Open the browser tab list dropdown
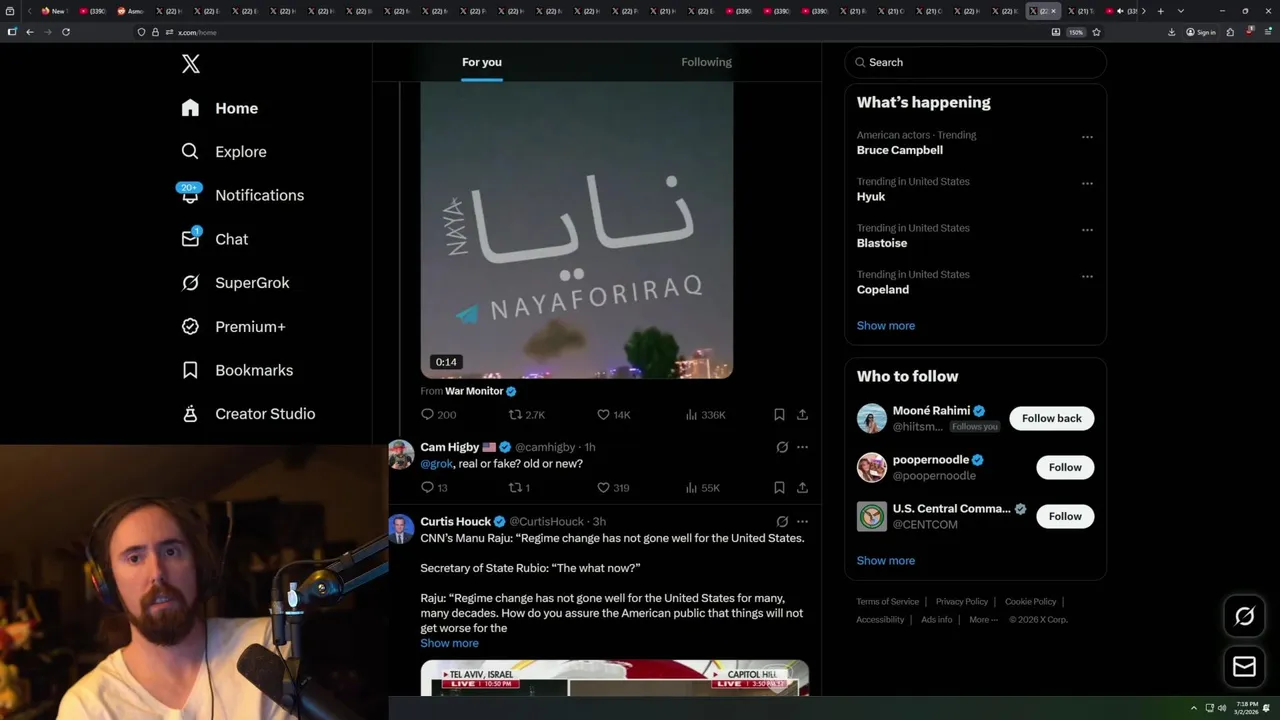The image size is (1280, 720). point(1181,11)
